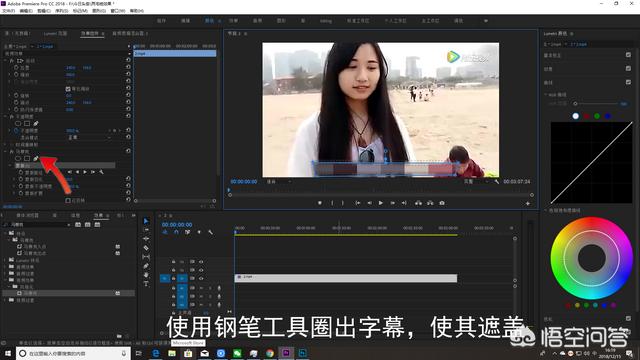Create rectangle mask under Mosaic effect
This screenshot has width=640, height=360.
27,158
